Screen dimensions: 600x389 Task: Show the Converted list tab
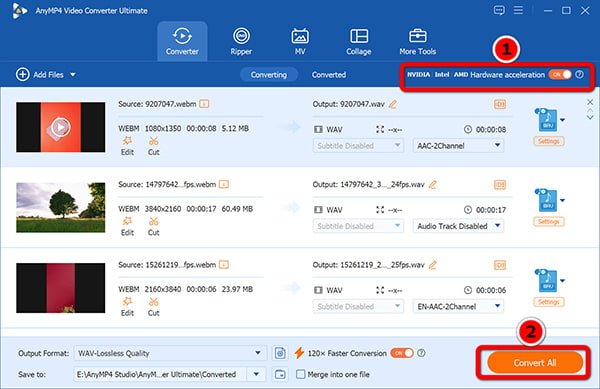329,75
